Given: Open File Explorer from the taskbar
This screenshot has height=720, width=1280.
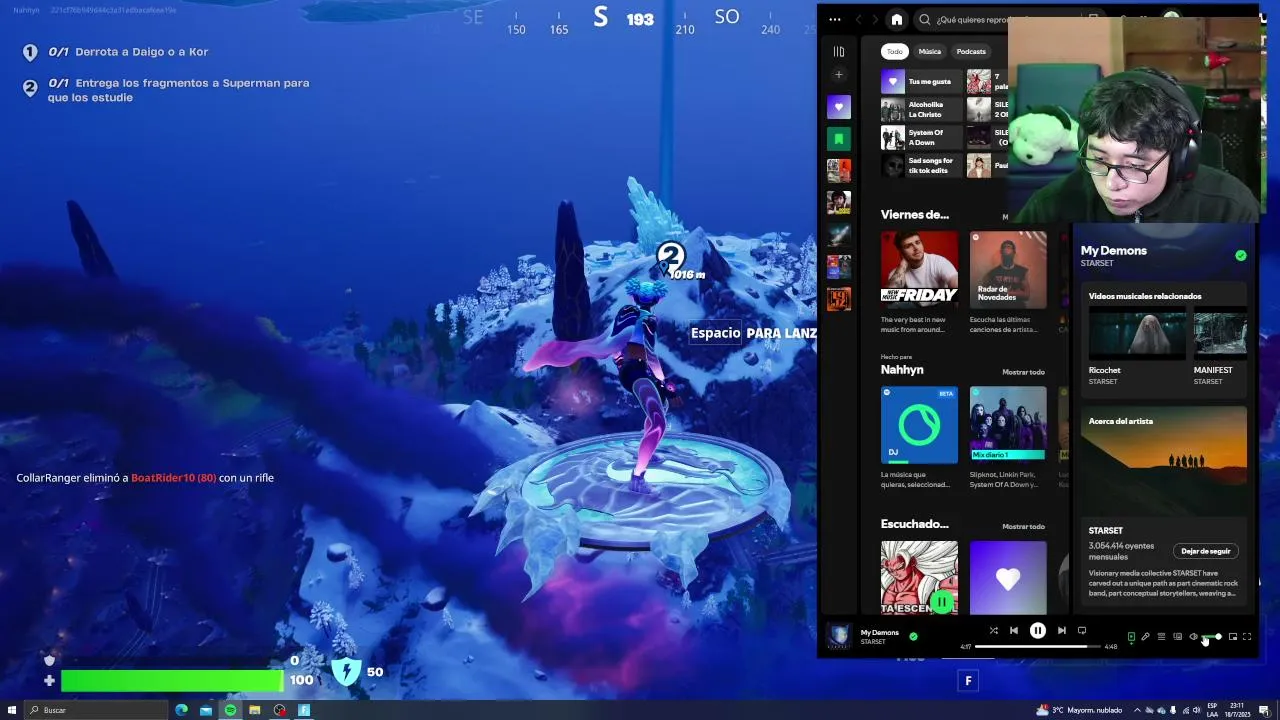Looking at the screenshot, I should [x=255, y=710].
